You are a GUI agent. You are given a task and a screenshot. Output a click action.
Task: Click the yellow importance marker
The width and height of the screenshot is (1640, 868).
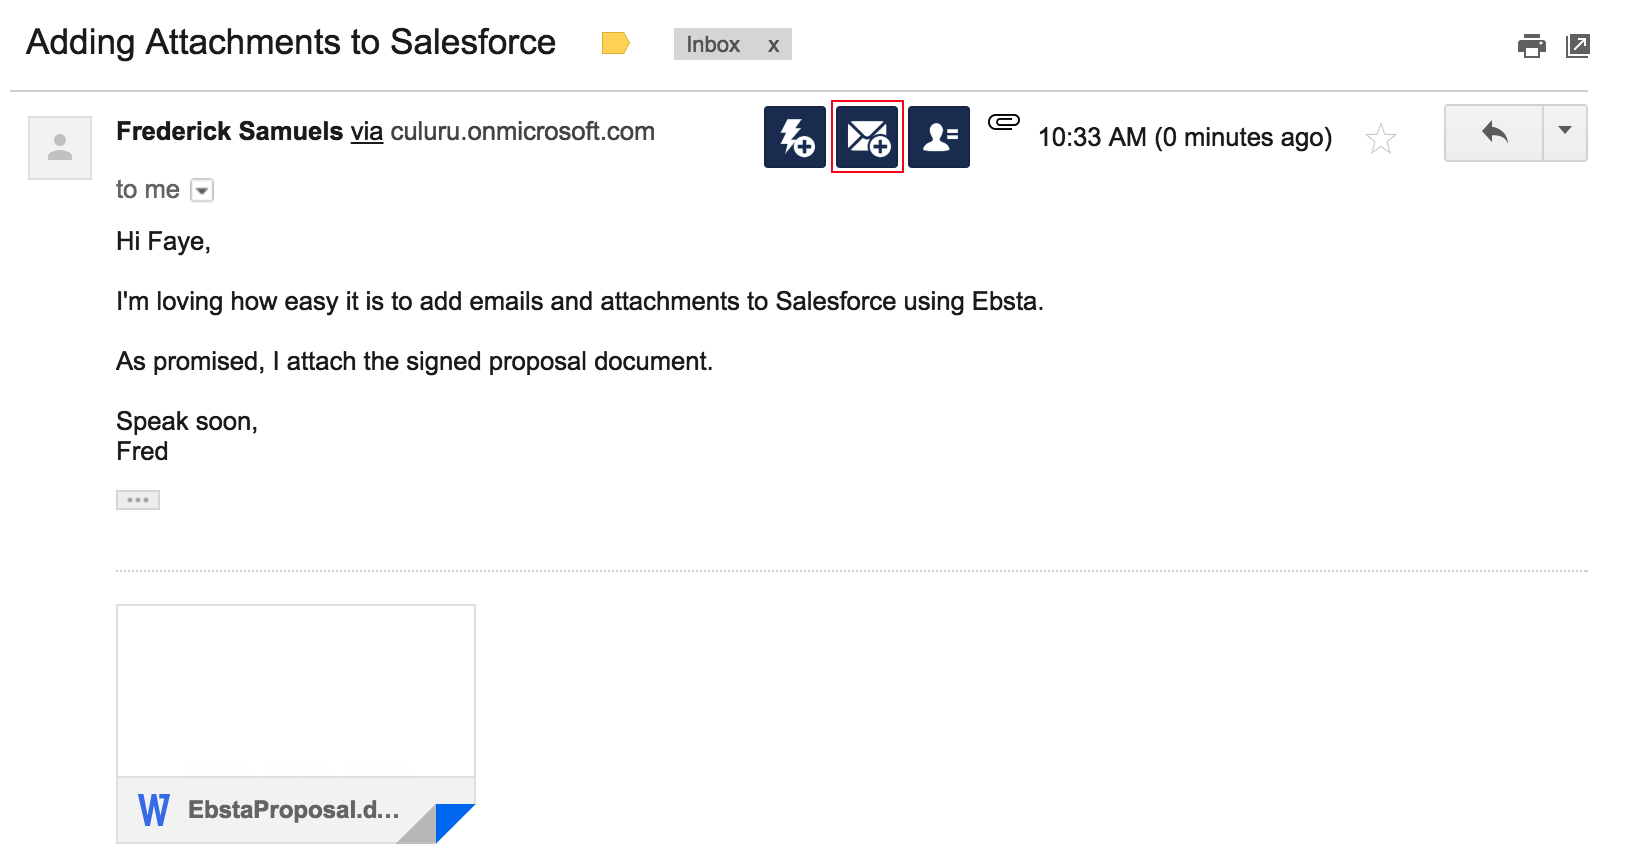pos(615,43)
